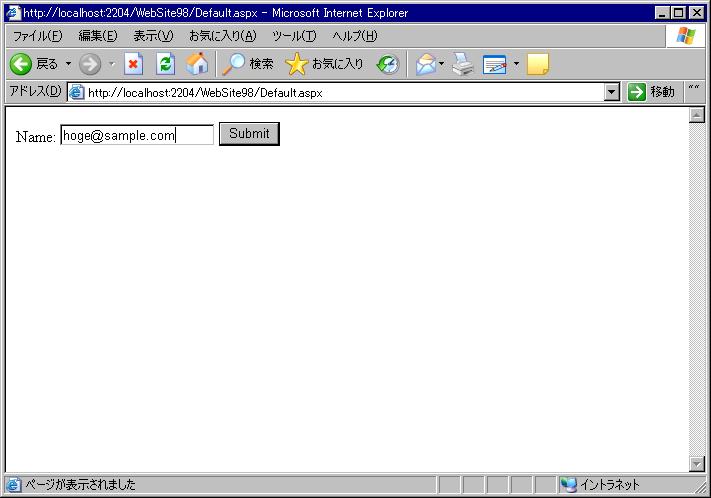
Task: Click the Edit page toolbar icon
Action: 495,64
